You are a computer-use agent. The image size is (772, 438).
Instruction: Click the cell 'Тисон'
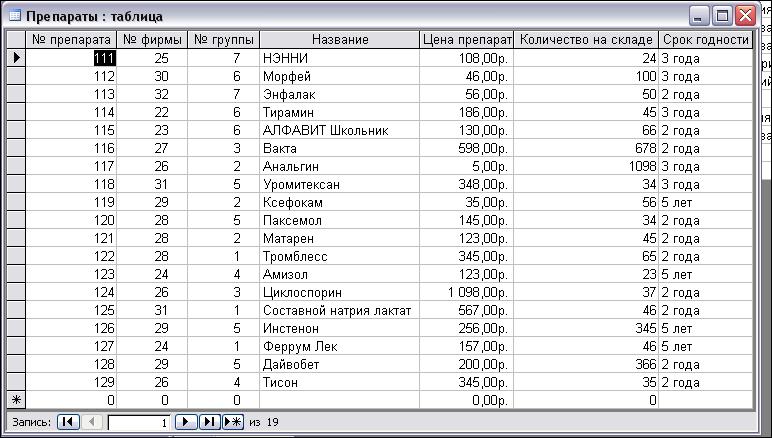coord(340,382)
